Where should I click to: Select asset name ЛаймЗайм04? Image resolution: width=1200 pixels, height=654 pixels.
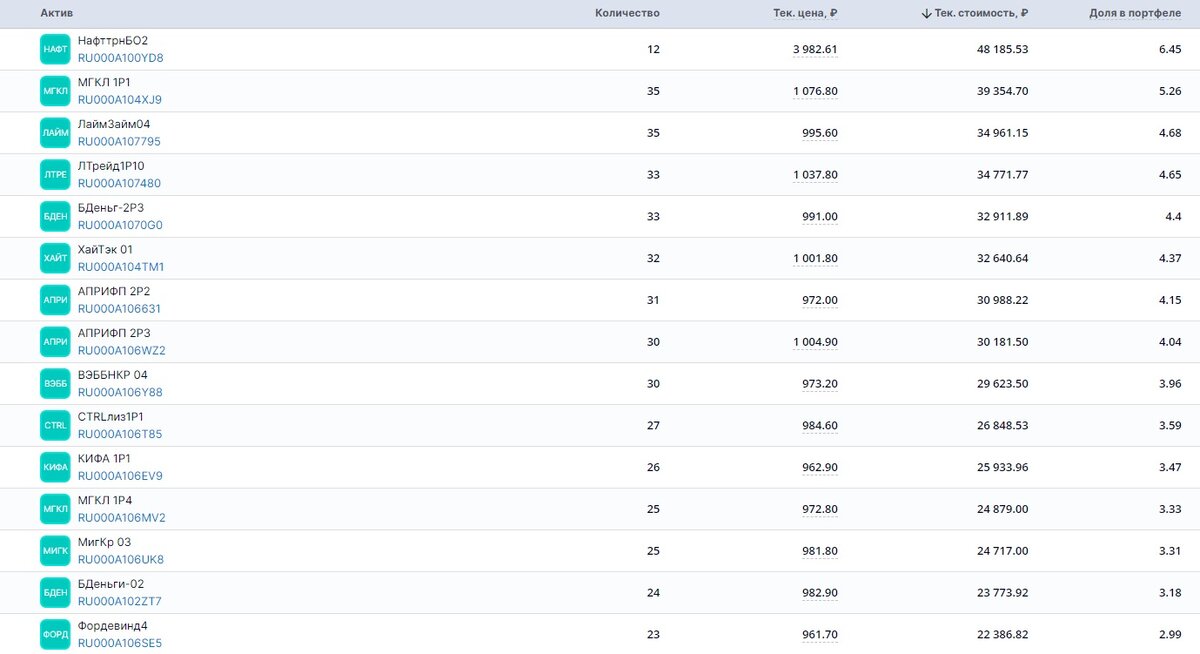point(114,124)
